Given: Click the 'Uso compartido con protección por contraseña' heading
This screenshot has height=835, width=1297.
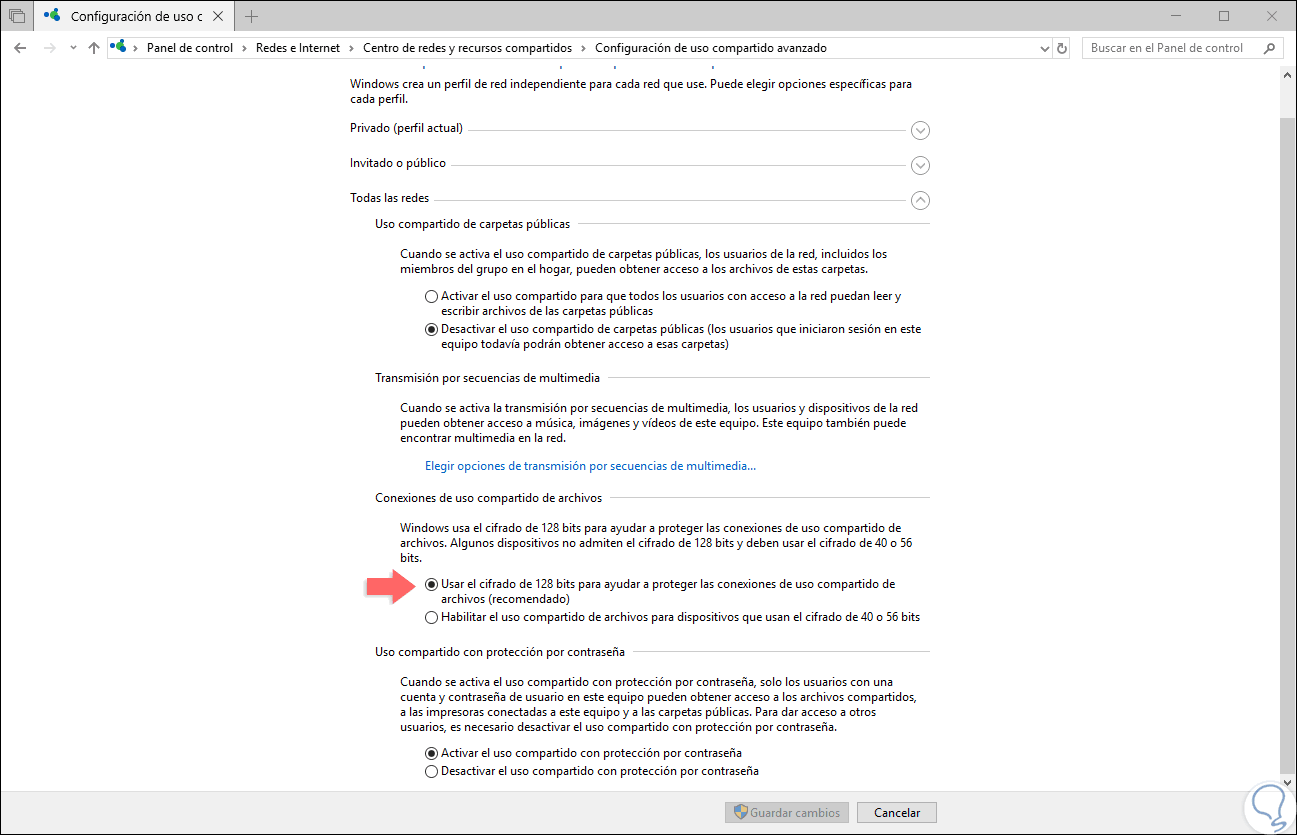Looking at the screenshot, I should [x=500, y=652].
